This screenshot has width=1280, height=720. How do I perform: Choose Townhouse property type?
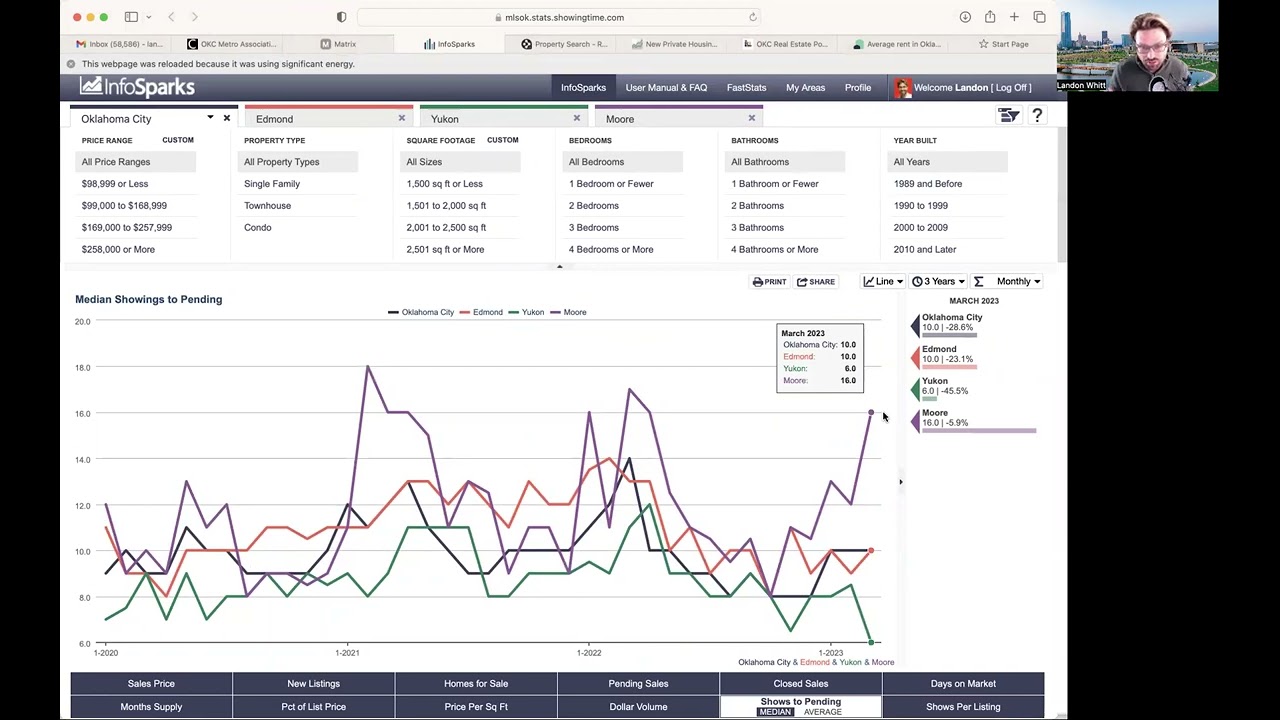tap(267, 206)
